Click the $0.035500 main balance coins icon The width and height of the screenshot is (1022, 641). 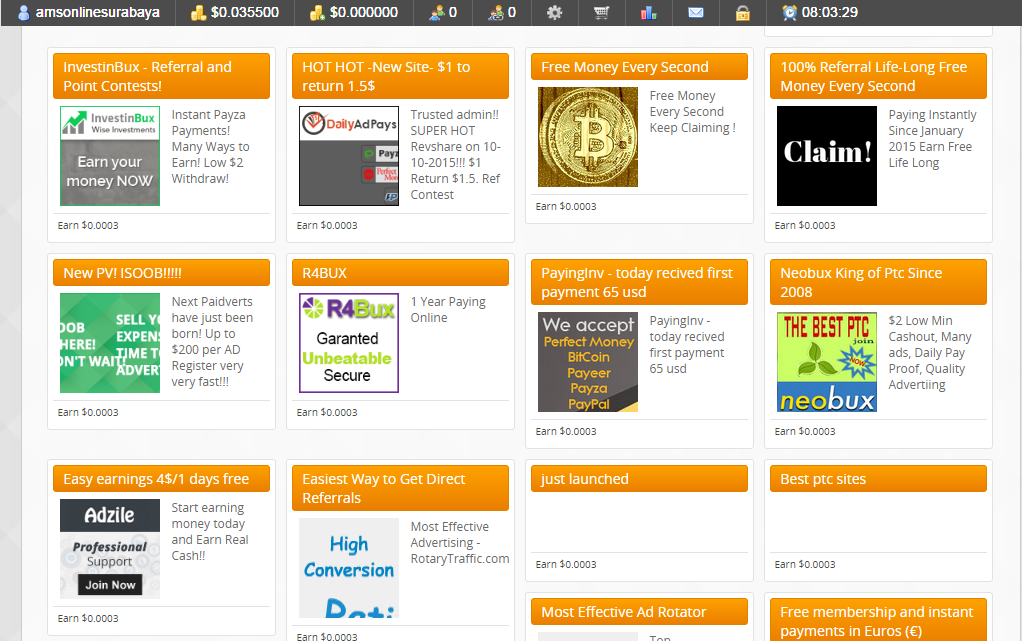click(198, 12)
